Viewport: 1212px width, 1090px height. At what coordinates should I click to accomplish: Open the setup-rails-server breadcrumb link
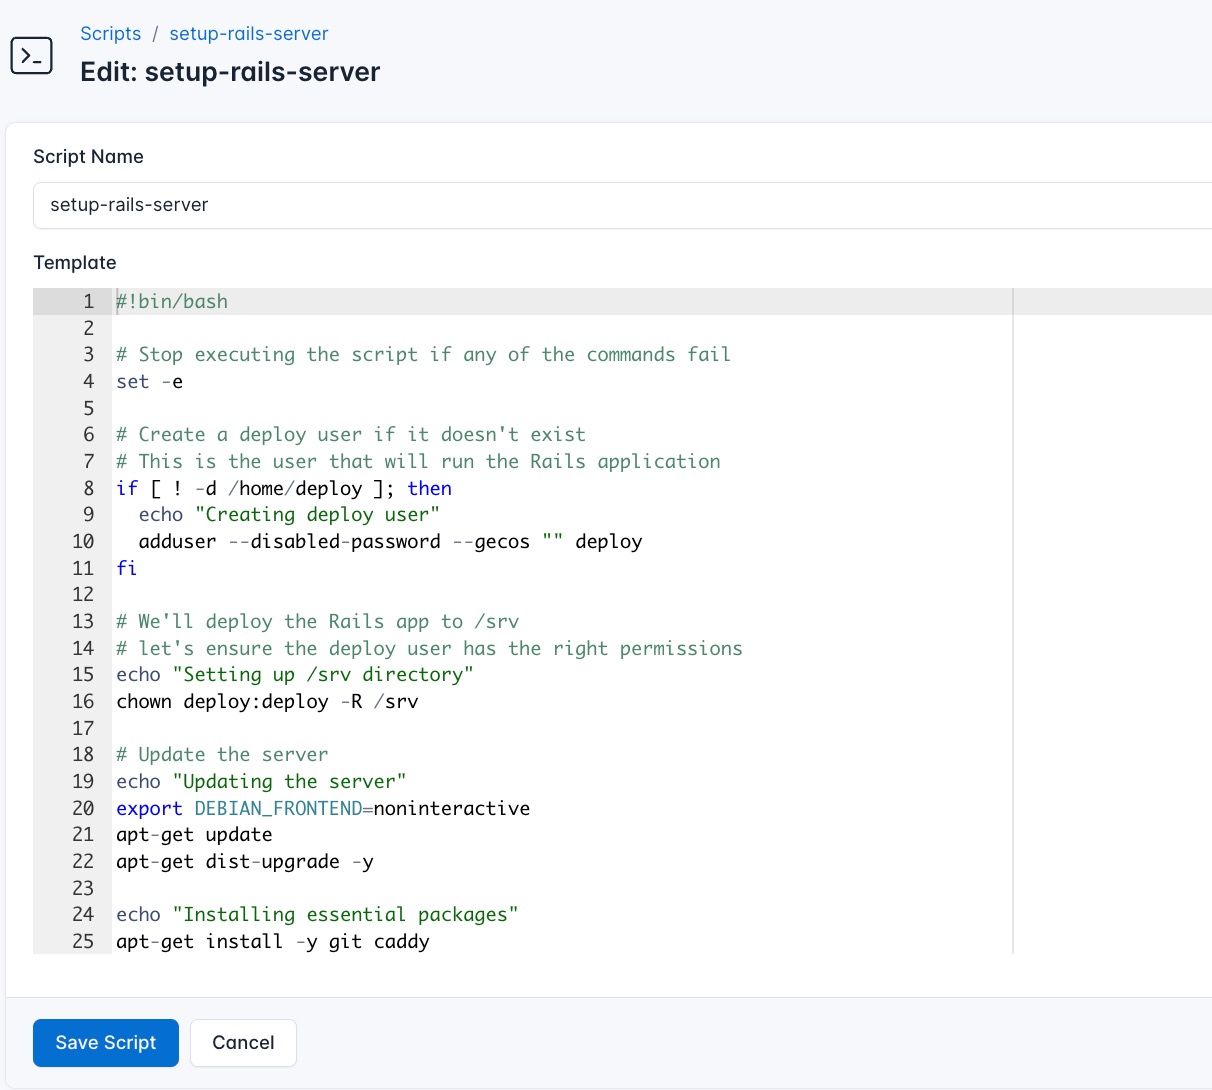click(249, 33)
